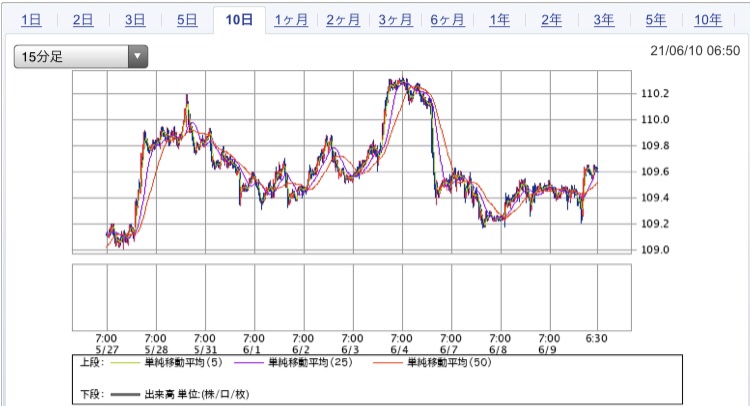Viewport: 750px width, 406px height.
Task: Select the 3日 range tab
Action: coord(135,20)
